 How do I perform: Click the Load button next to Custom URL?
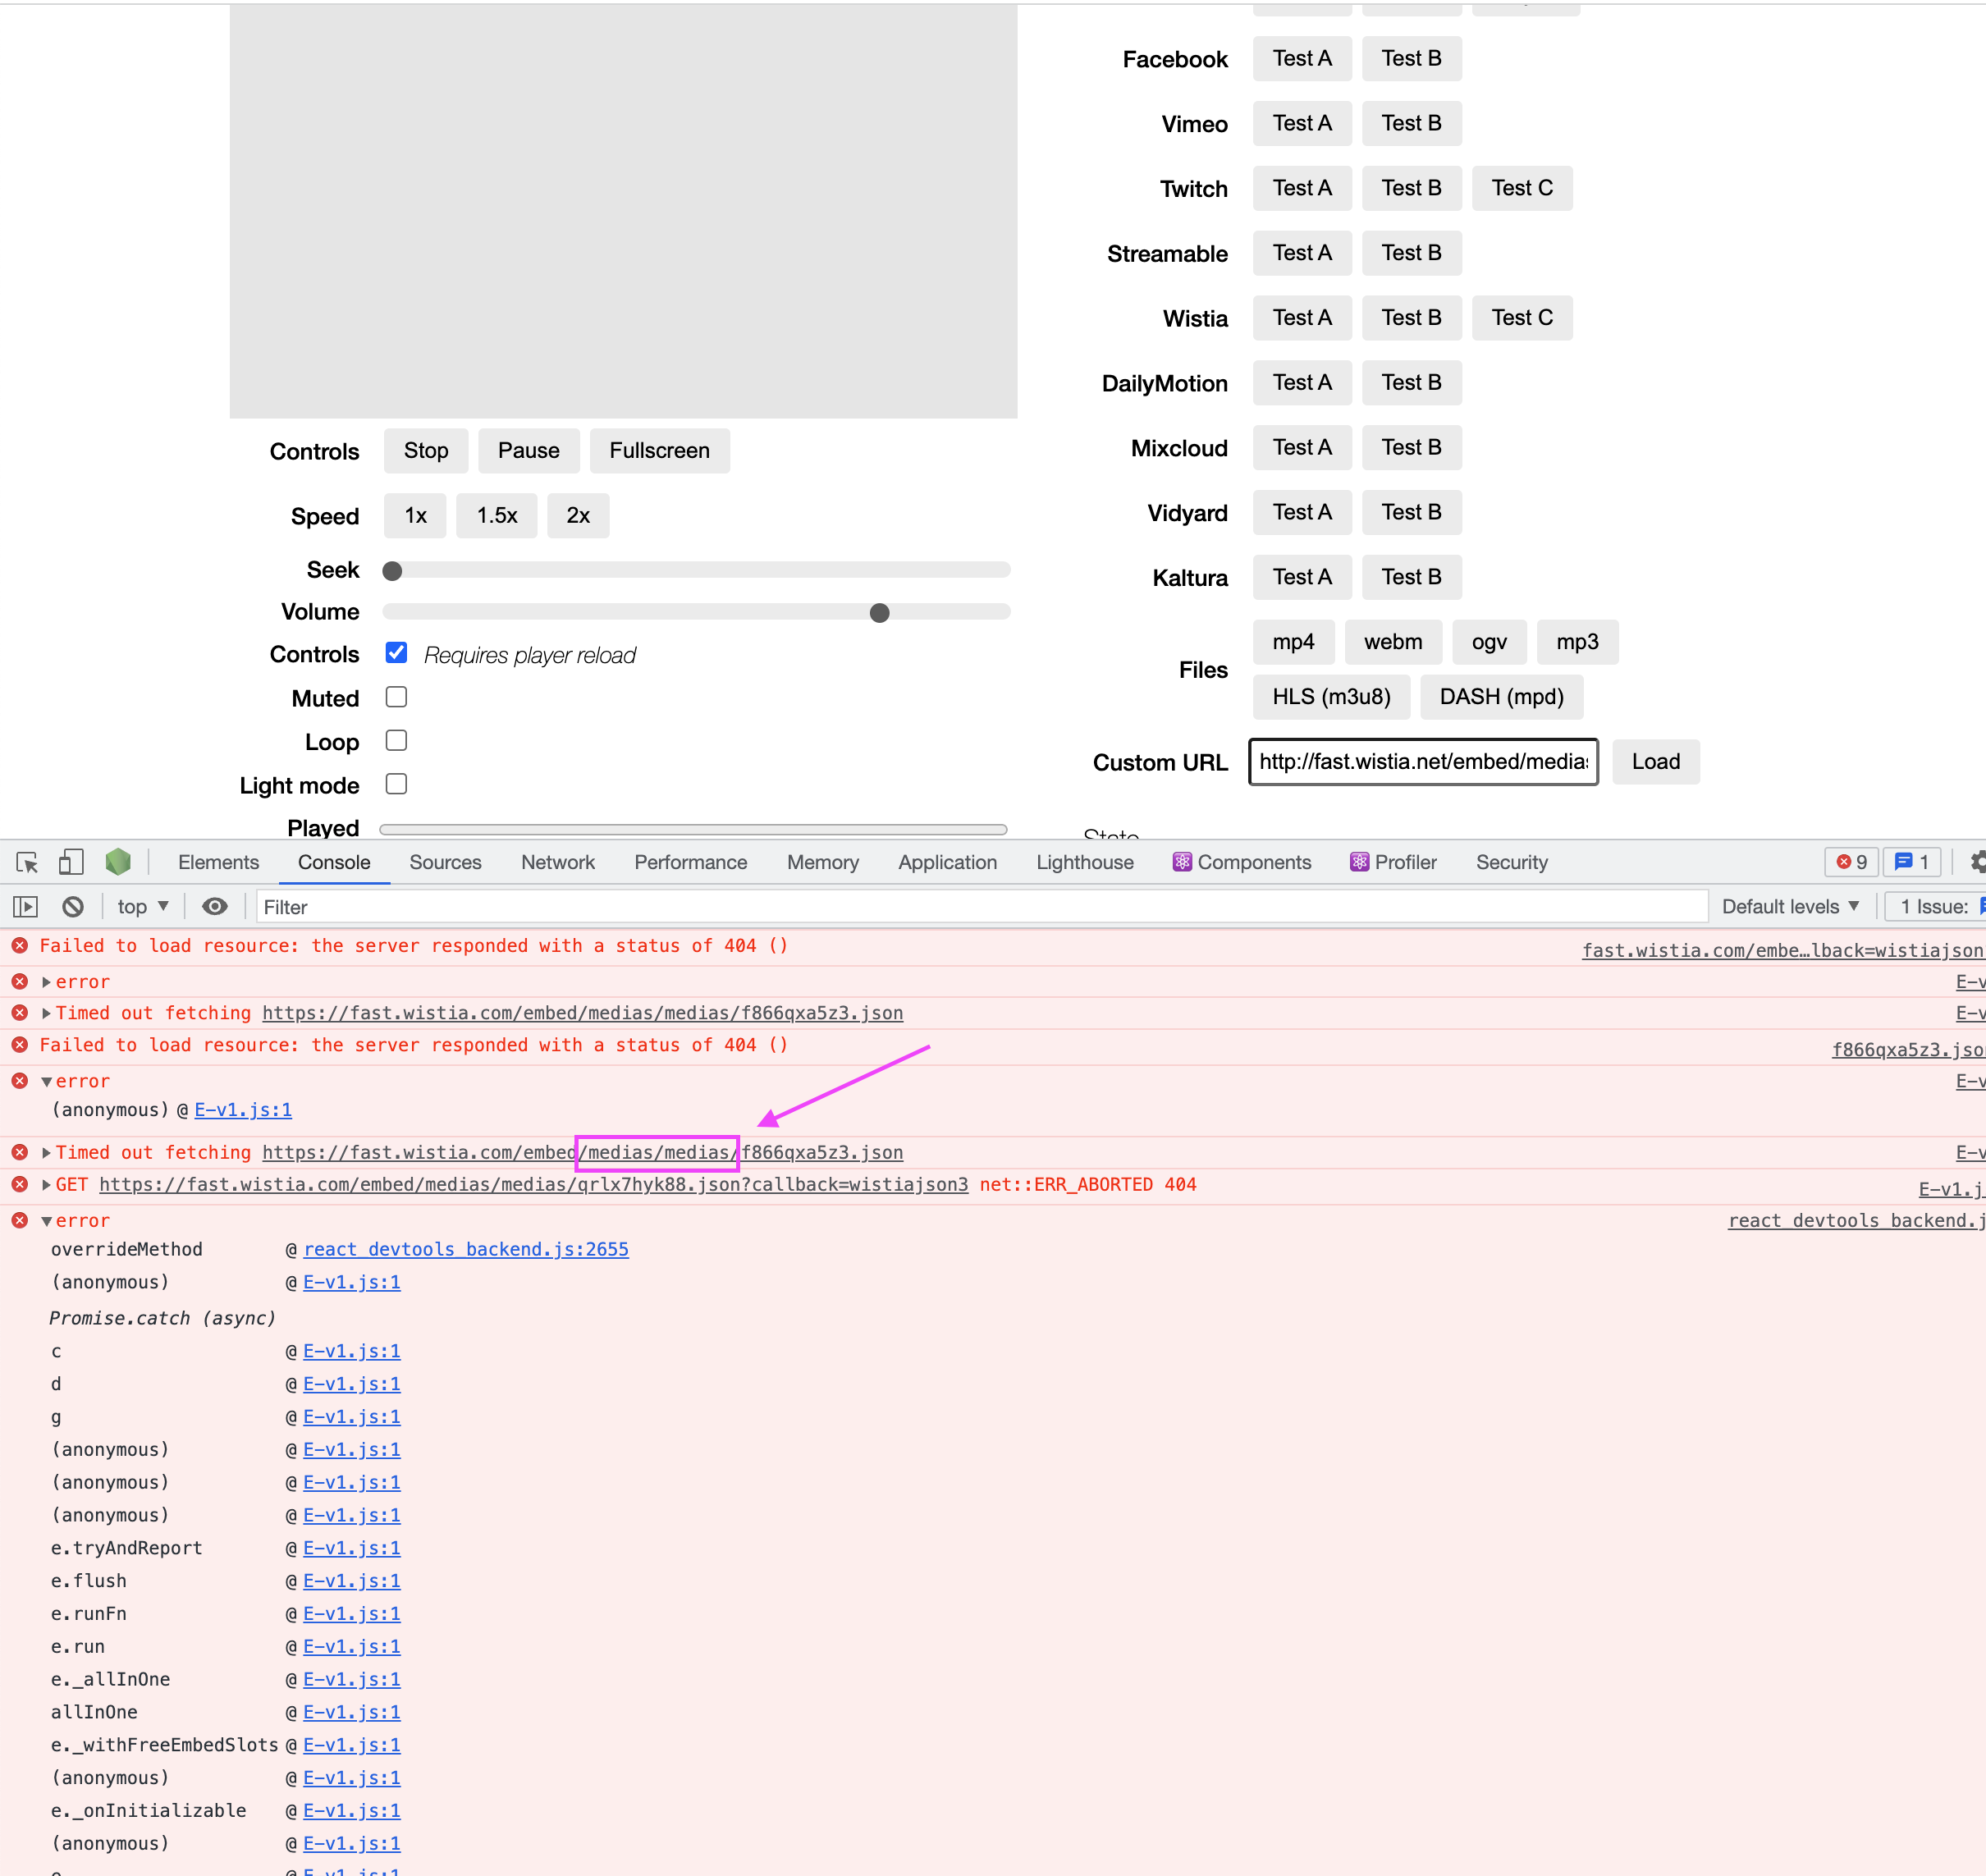coord(1655,761)
